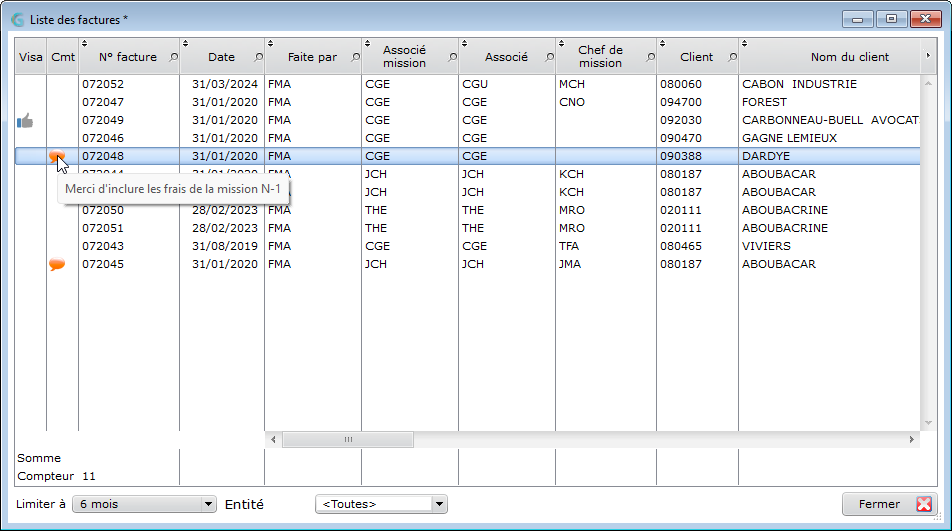The height and width of the screenshot is (531, 952).
Task: Click client code 094700
Action: [x=681, y=103]
